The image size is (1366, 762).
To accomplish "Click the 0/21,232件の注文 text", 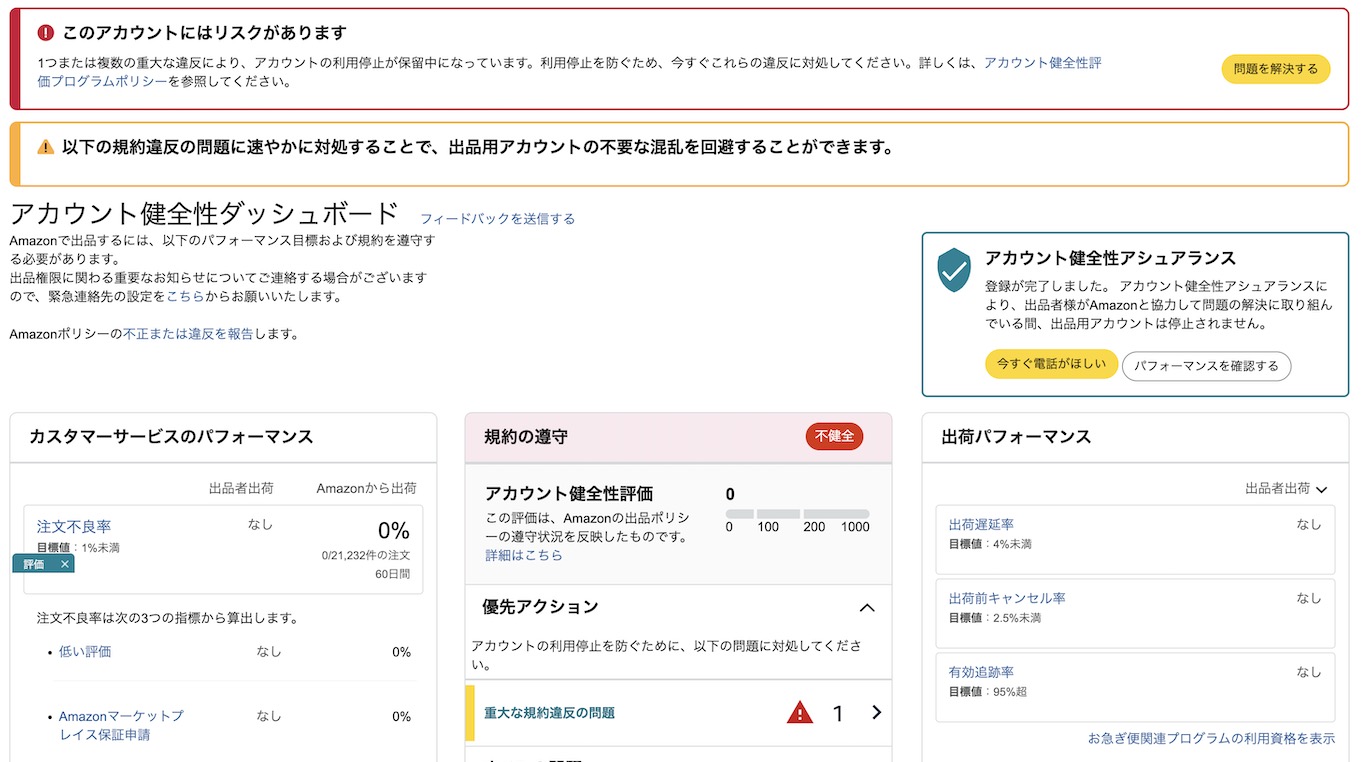I will 366,555.
